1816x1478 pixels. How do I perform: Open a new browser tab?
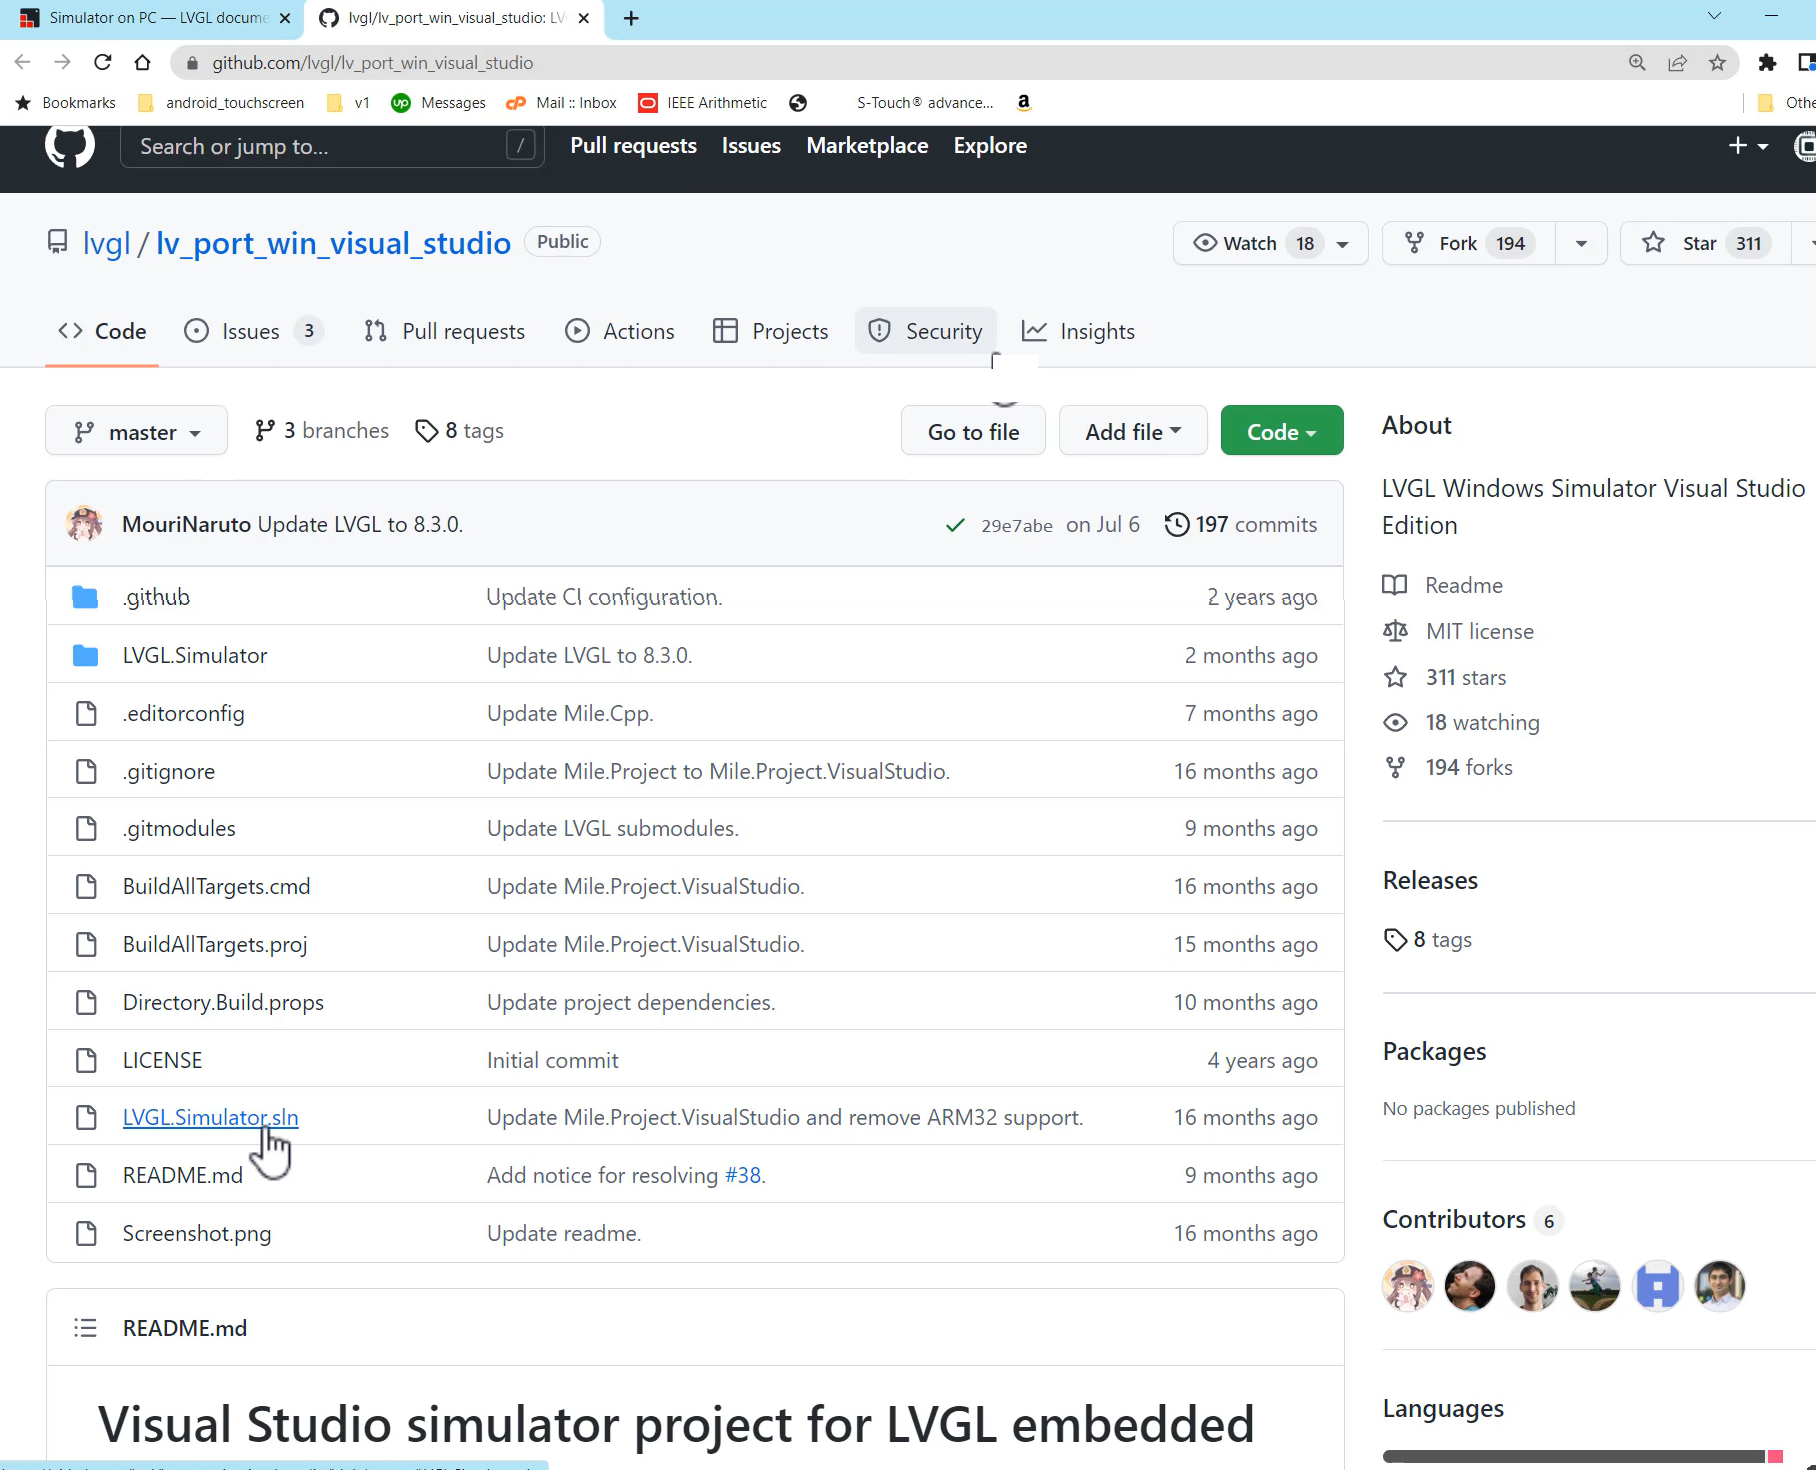(631, 18)
